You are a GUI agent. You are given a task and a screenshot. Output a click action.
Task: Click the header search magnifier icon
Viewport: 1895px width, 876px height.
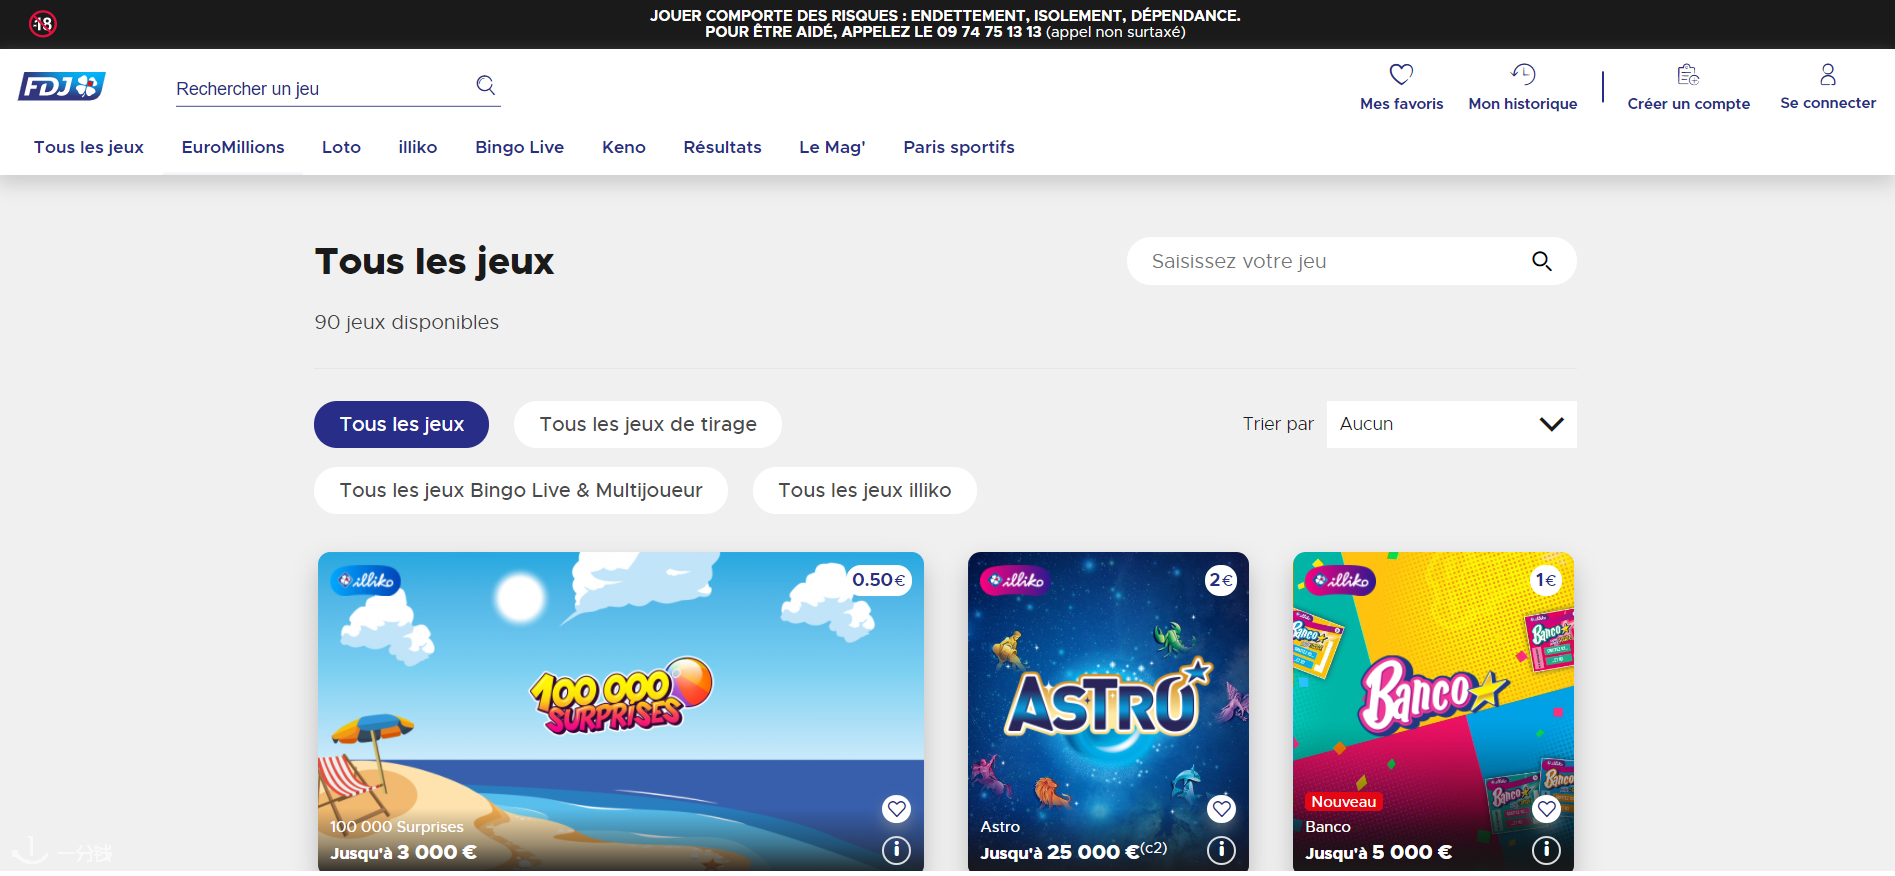click(486, 85)
